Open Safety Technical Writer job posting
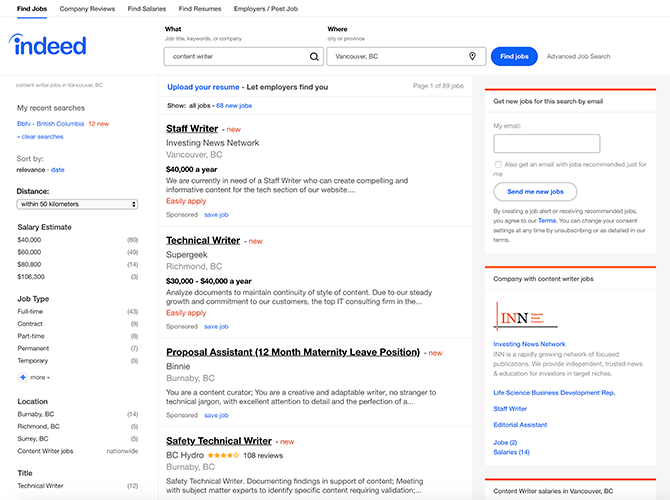The width and height of the screenshot is (670, 500). coord(219,441)
